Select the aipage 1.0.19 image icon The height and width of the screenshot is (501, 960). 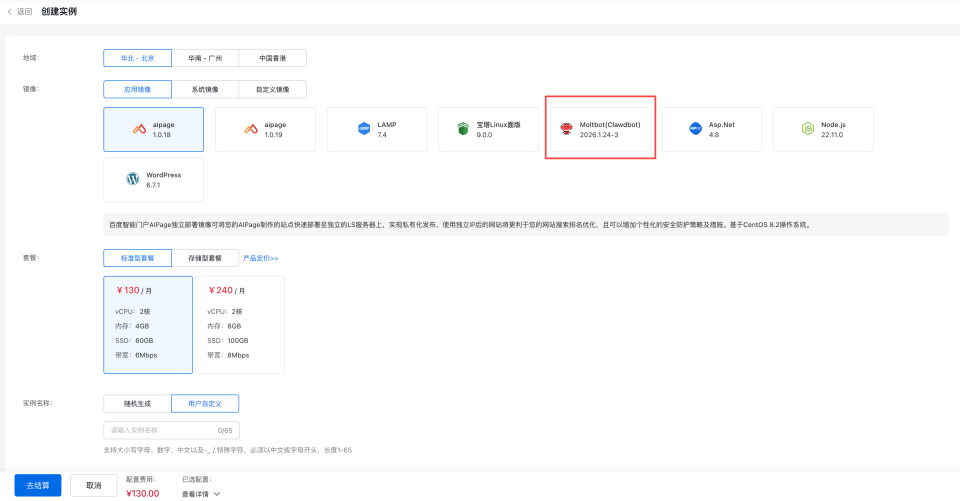pos(251,129)
